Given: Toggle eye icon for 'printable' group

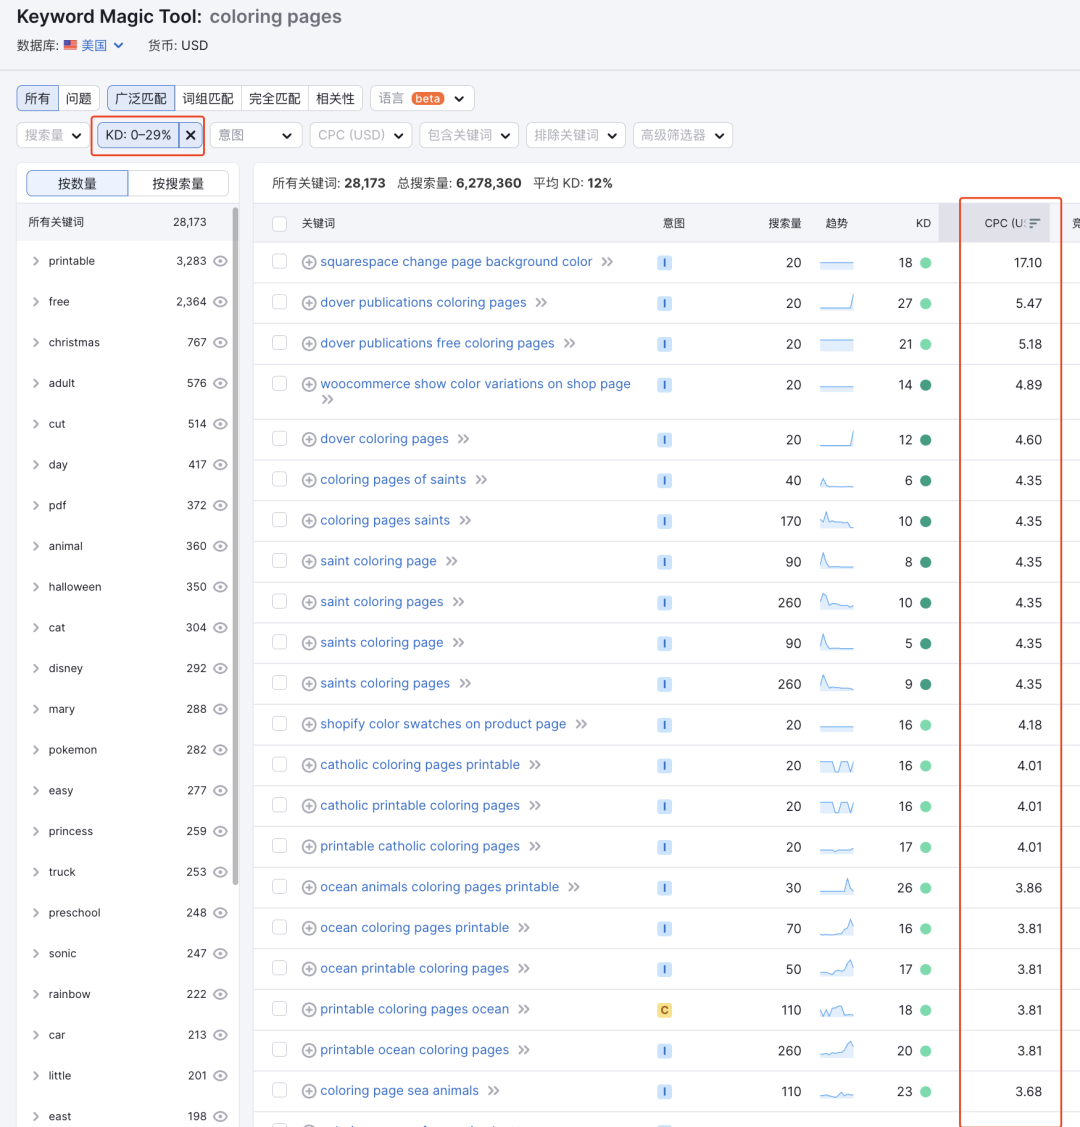Looking at the screenshot, I should [x=220, y=261].
